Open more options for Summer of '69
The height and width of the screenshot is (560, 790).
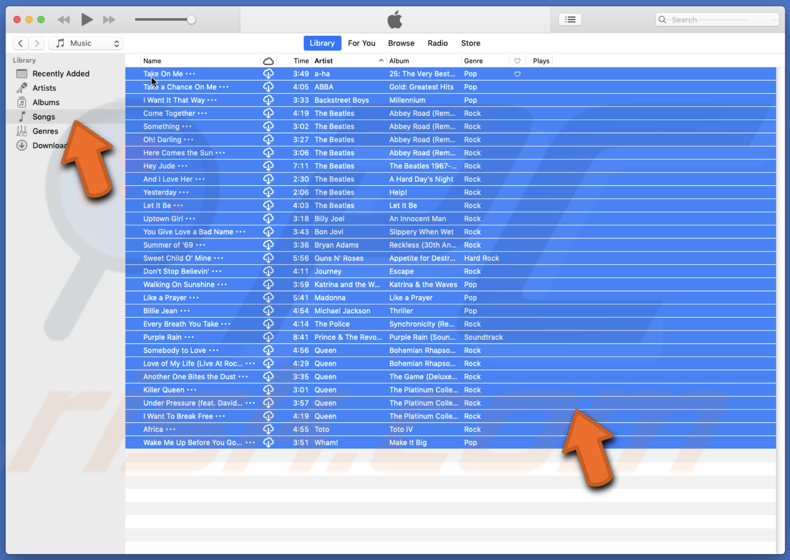coord(201,245)
